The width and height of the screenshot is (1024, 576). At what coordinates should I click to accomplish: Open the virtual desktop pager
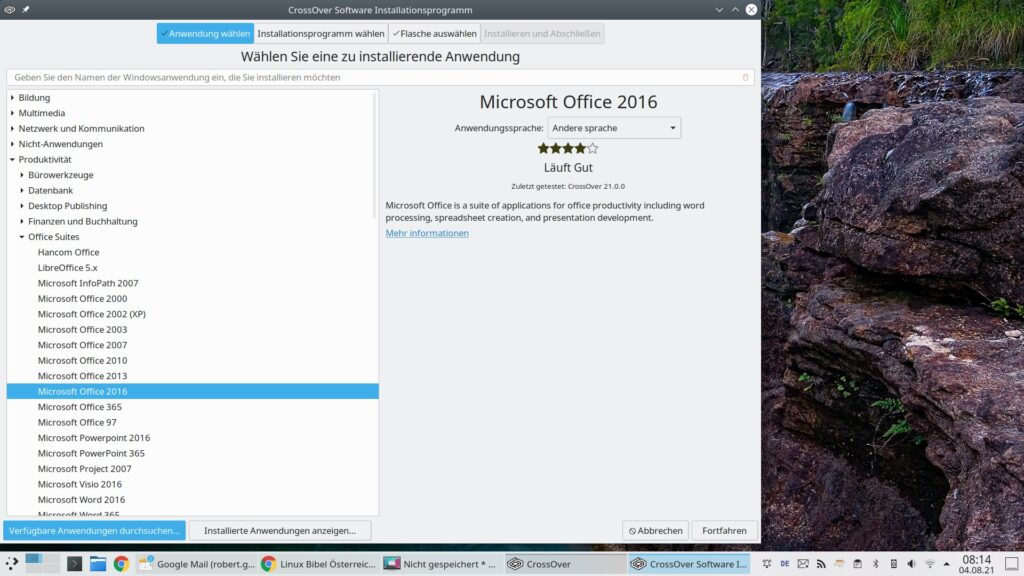pyautogui.click(x=42, y=564)
